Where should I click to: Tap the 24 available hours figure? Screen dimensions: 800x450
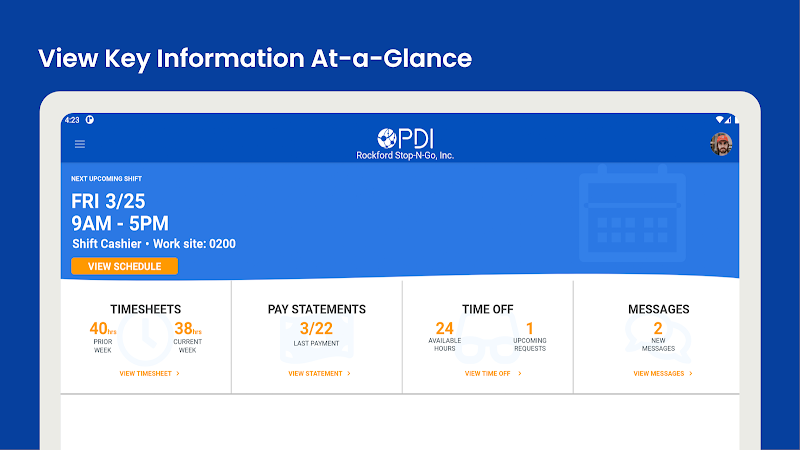coord(444,328)
